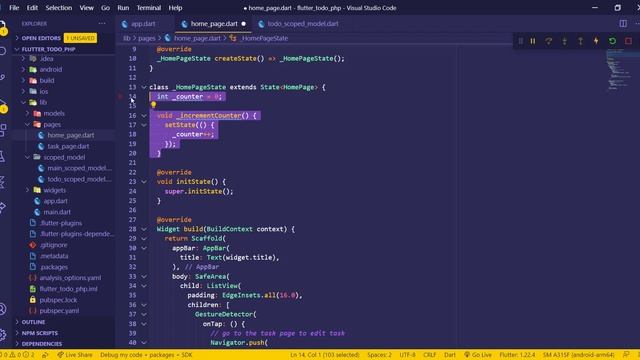Open the Selection menu
This screenshot has height=360, width=640.
tap(59, 8)
